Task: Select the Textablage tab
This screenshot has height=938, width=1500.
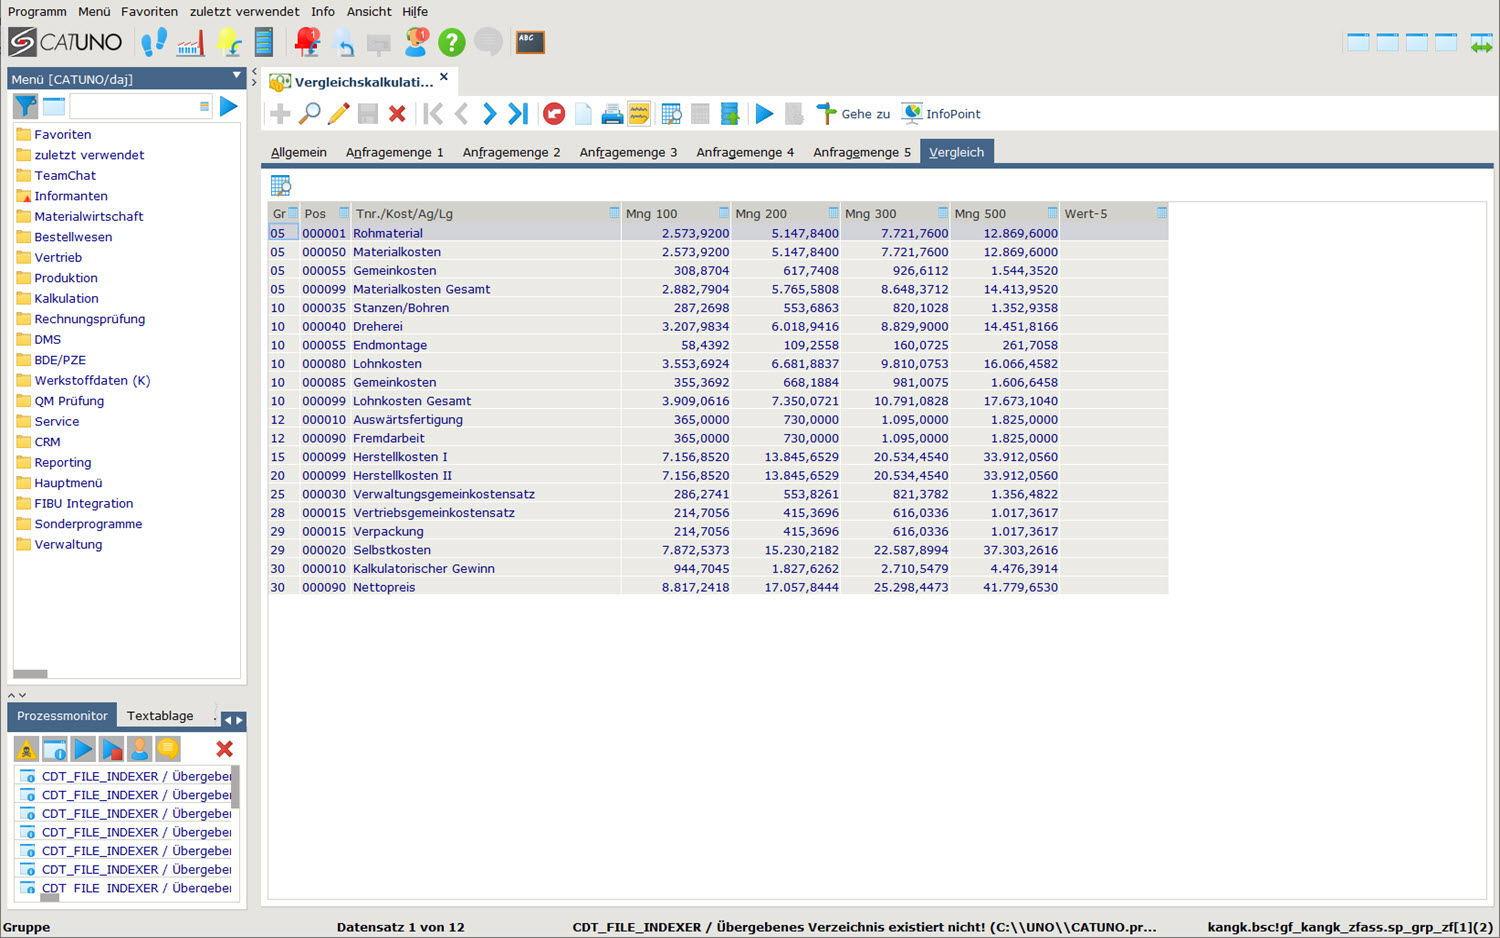Action: point(160,716)
